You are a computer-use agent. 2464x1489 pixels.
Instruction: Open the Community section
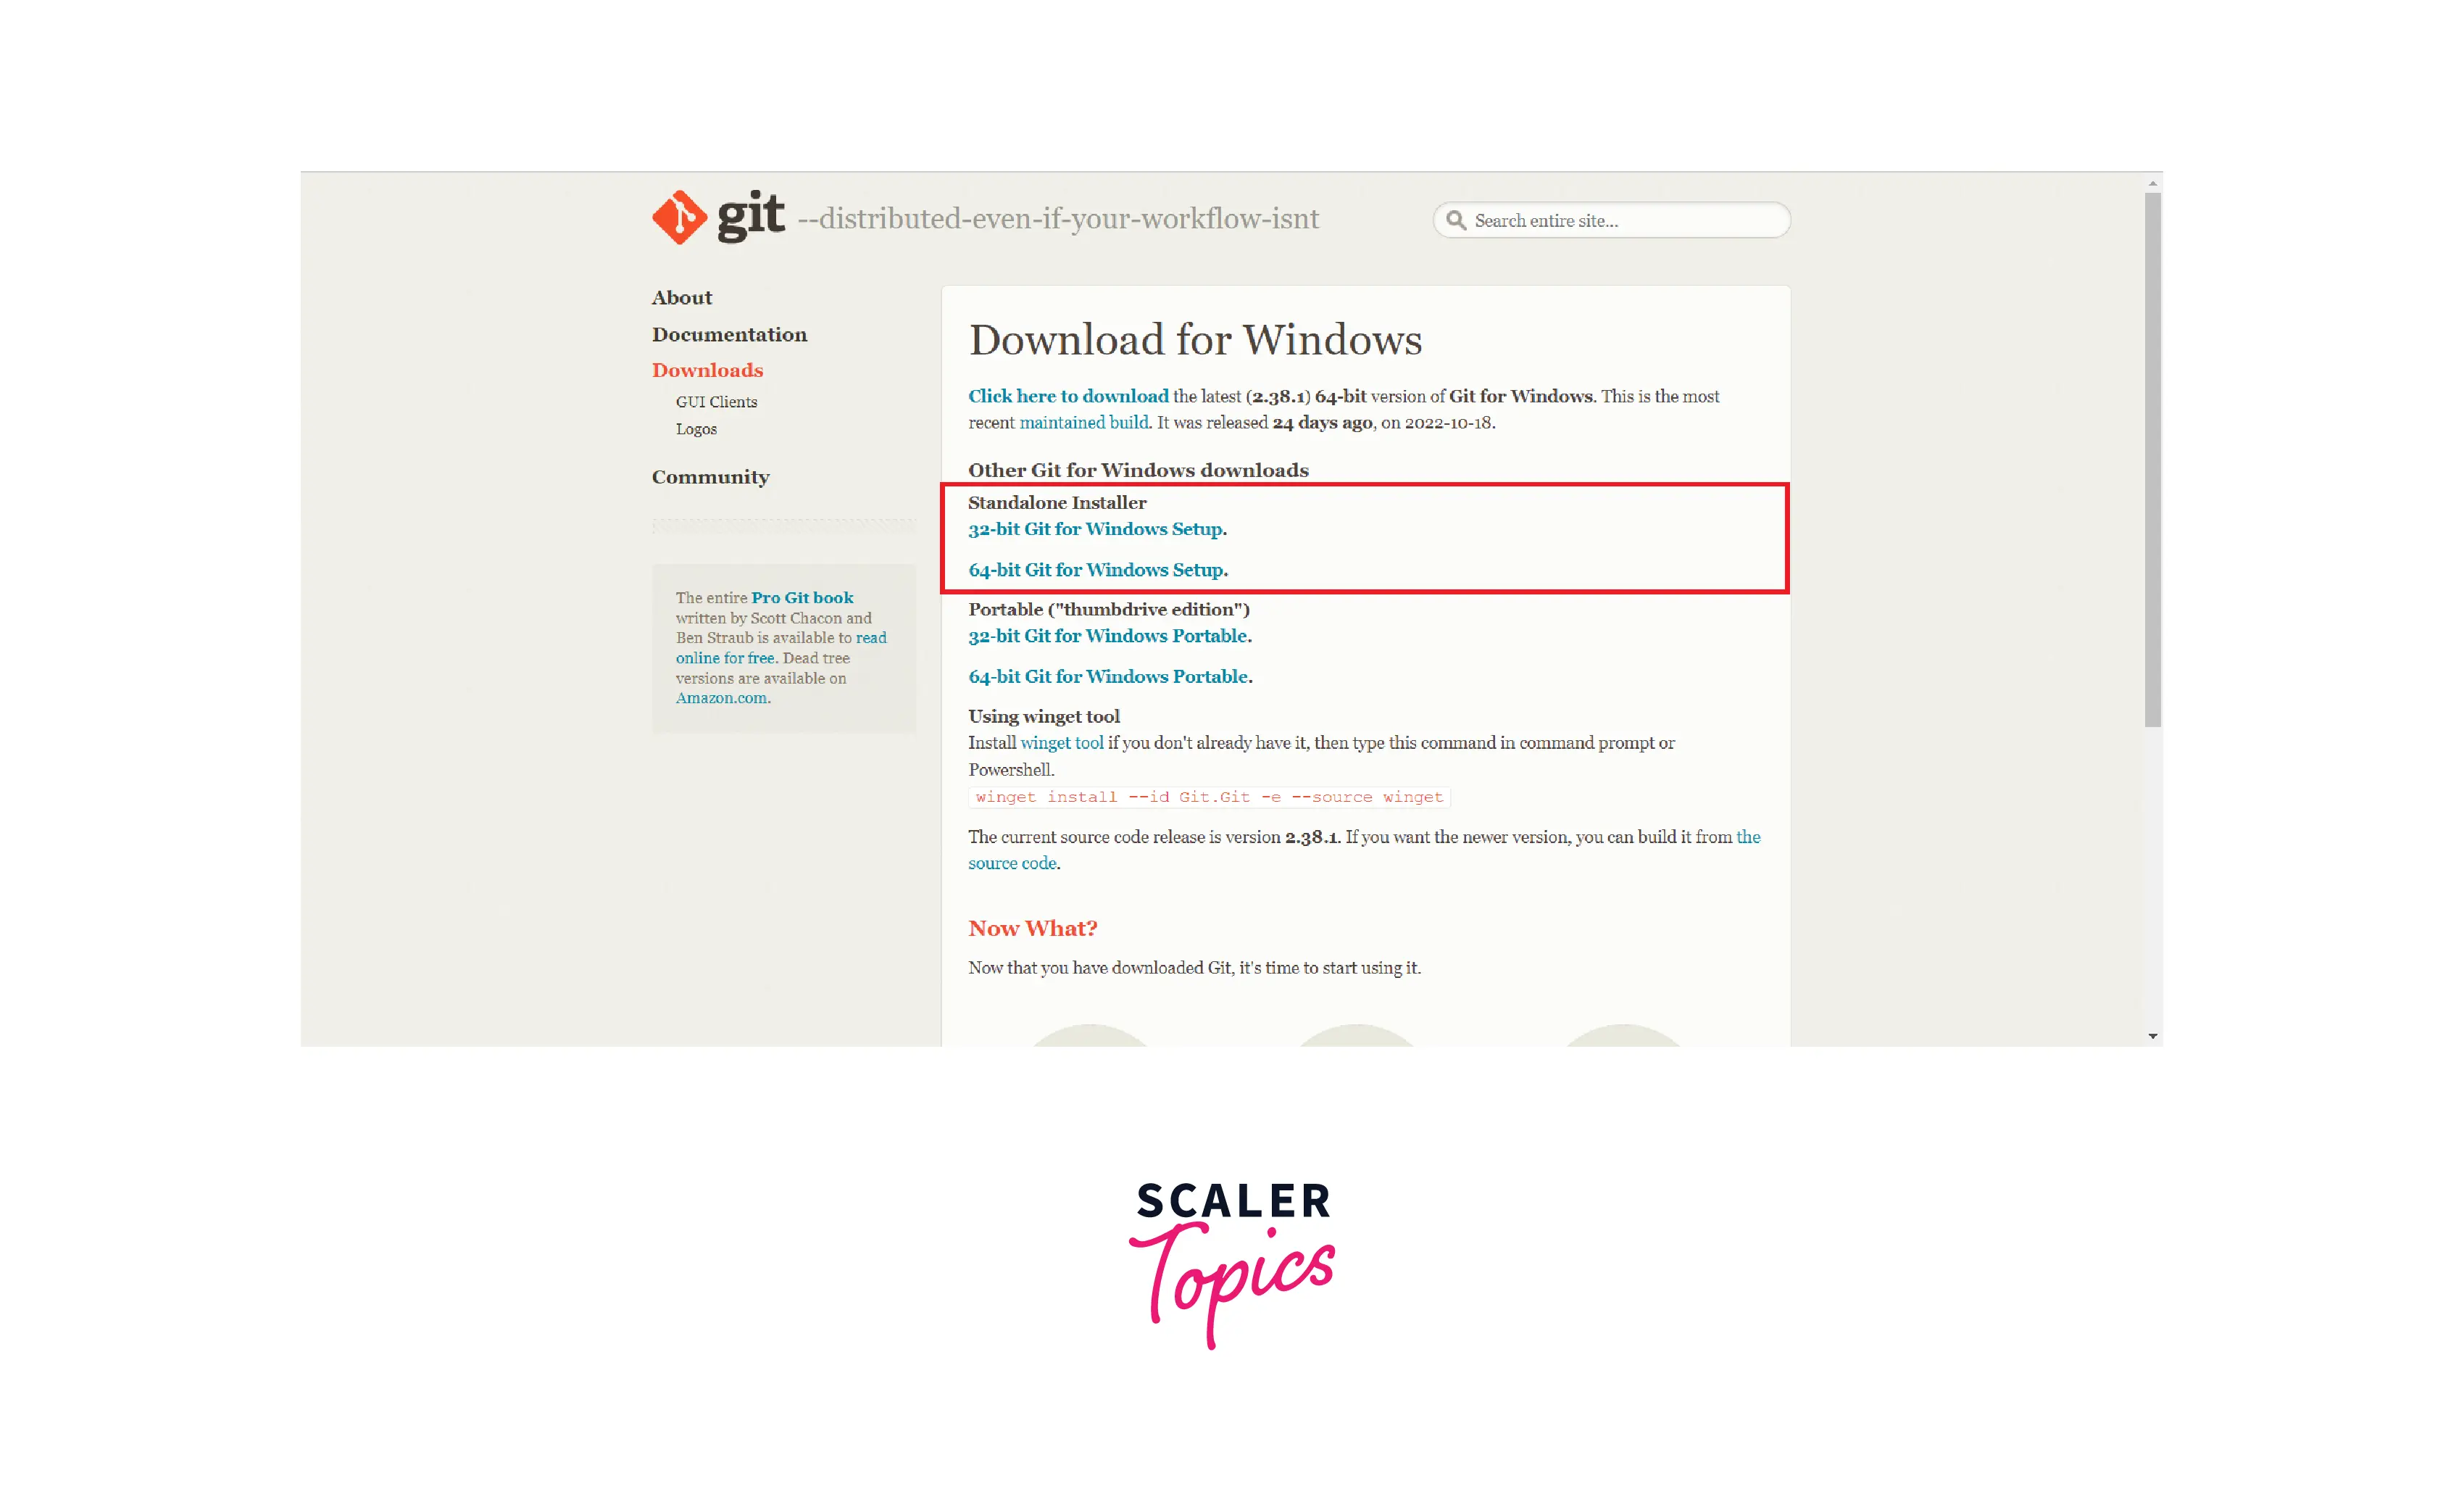pyautogui.click(x=711, y=476)
